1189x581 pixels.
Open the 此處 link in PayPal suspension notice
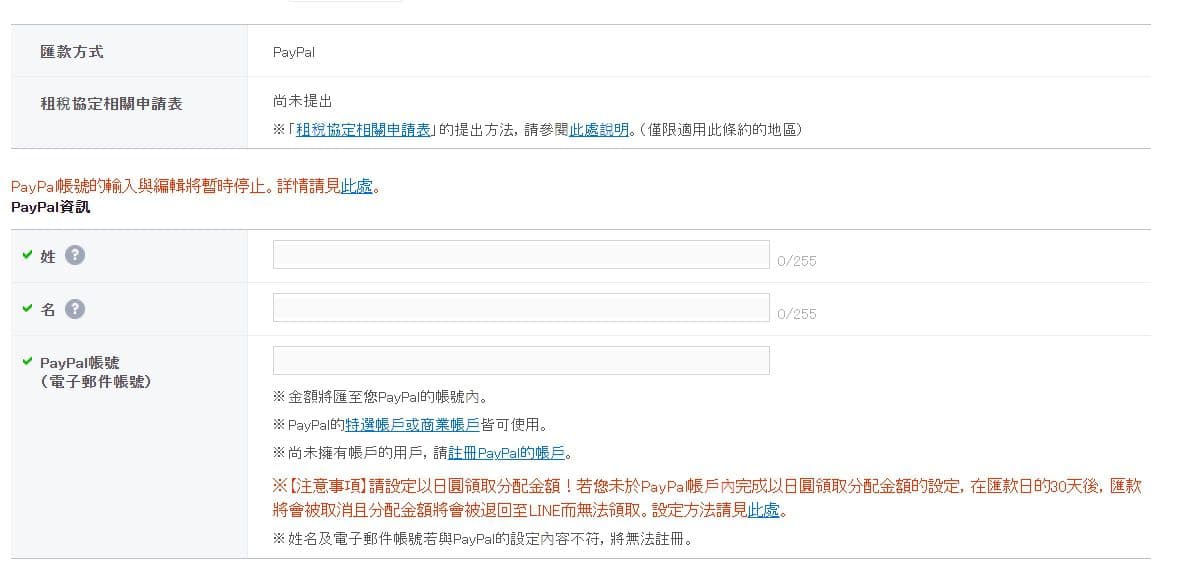356,187
